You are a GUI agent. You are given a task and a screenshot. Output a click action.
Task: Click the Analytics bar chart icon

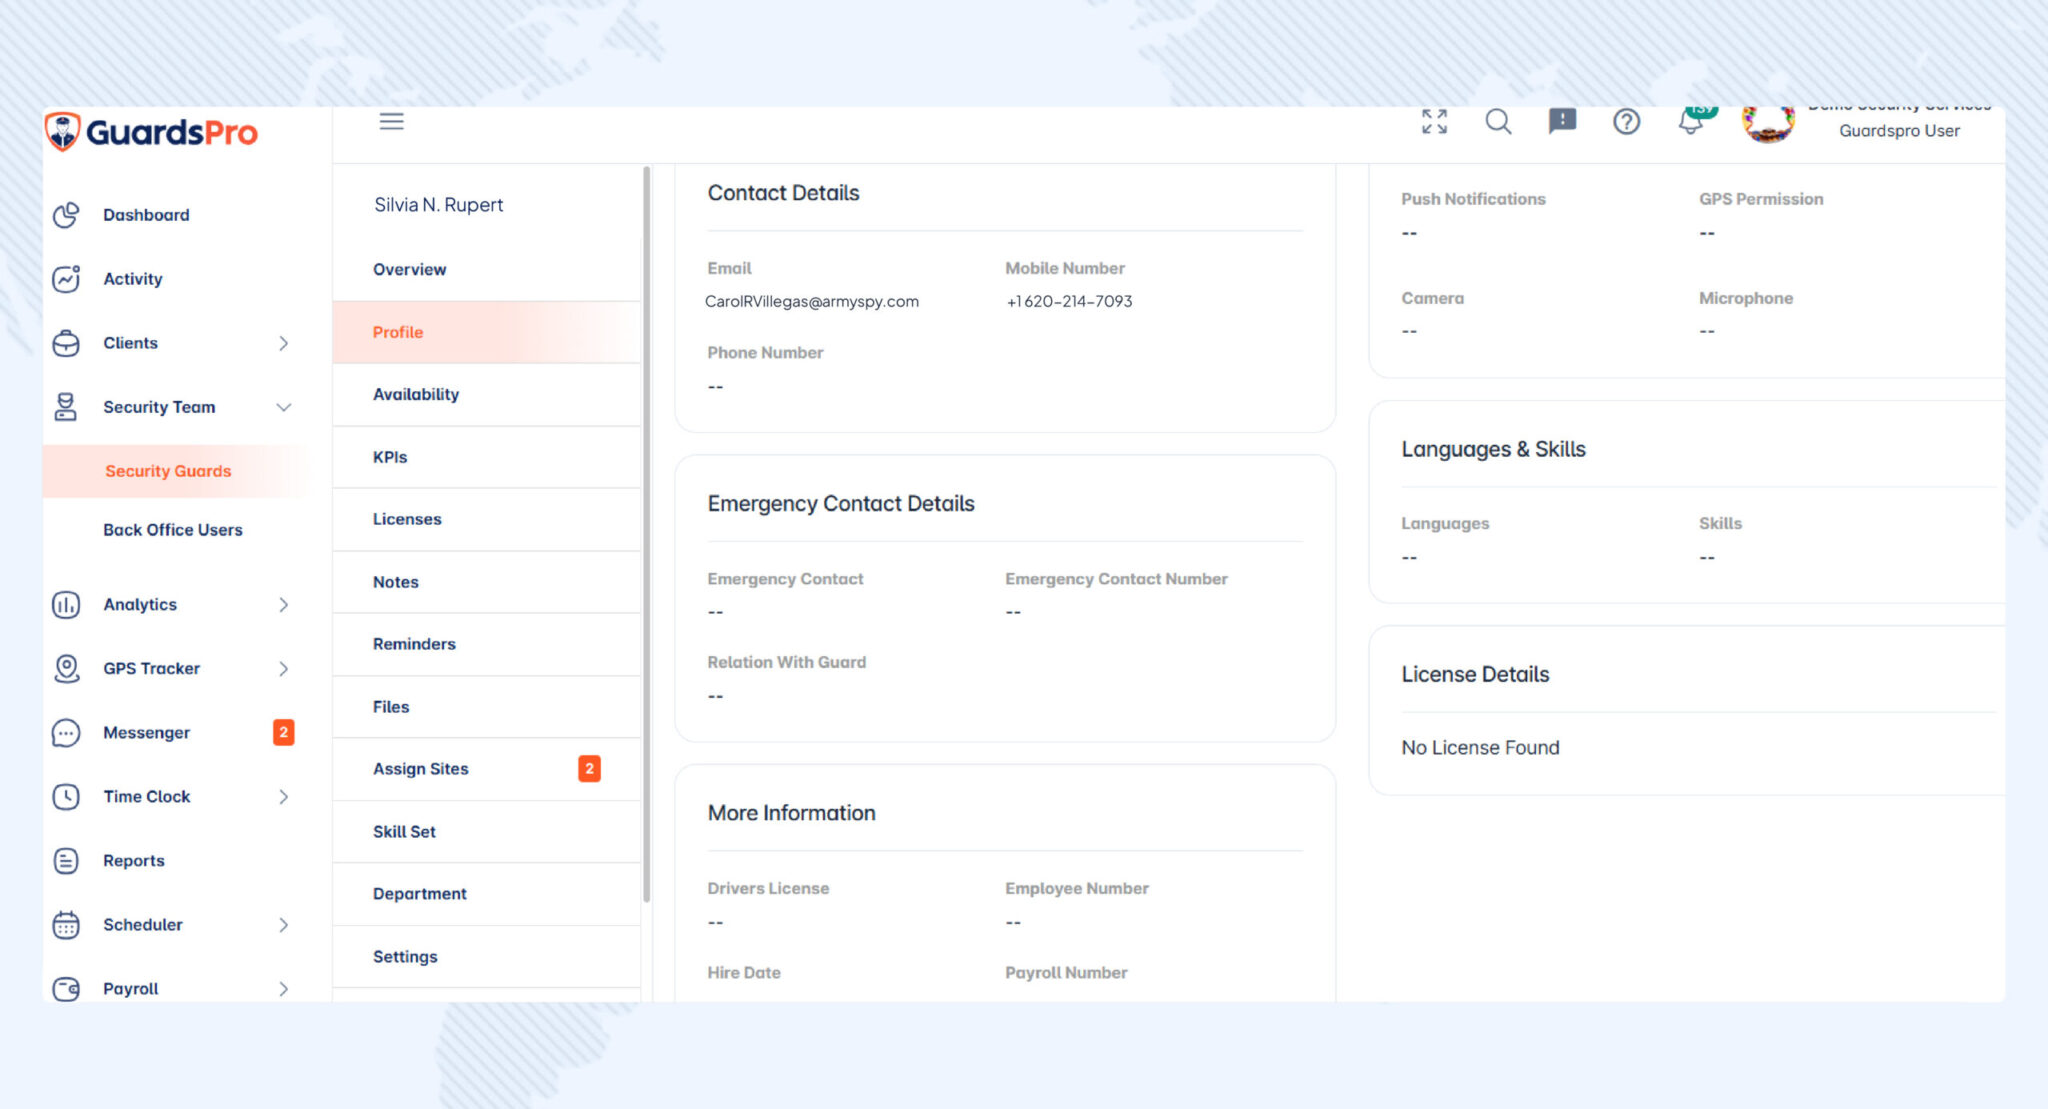point(66,605)
